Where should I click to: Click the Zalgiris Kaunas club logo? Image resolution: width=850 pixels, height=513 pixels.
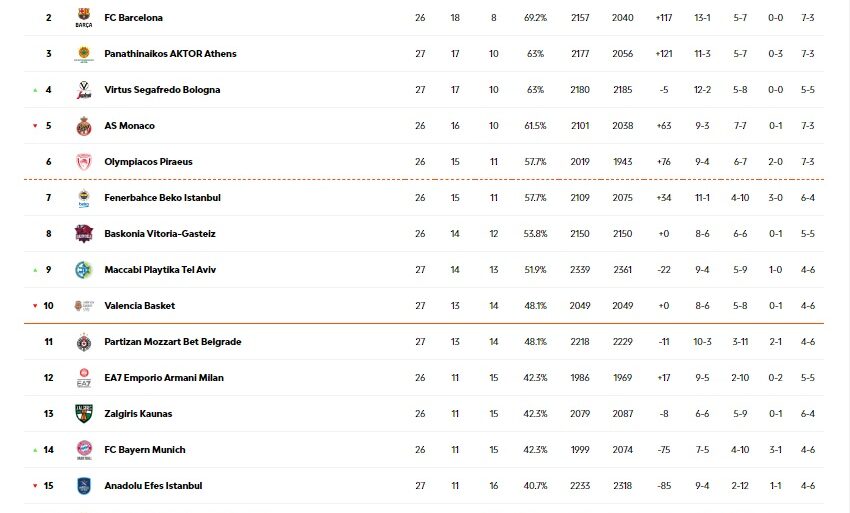[x=84, y=414]
